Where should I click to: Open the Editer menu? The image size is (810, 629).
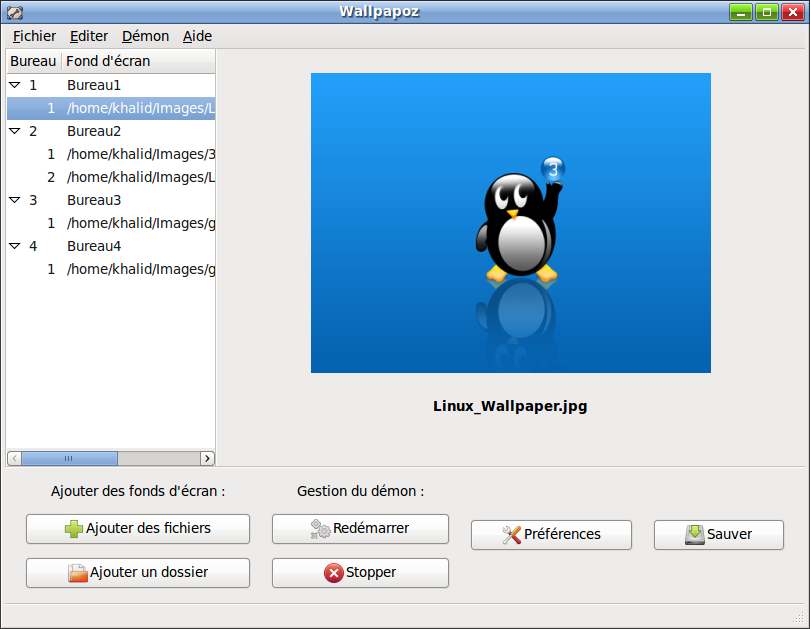[89, 36]
